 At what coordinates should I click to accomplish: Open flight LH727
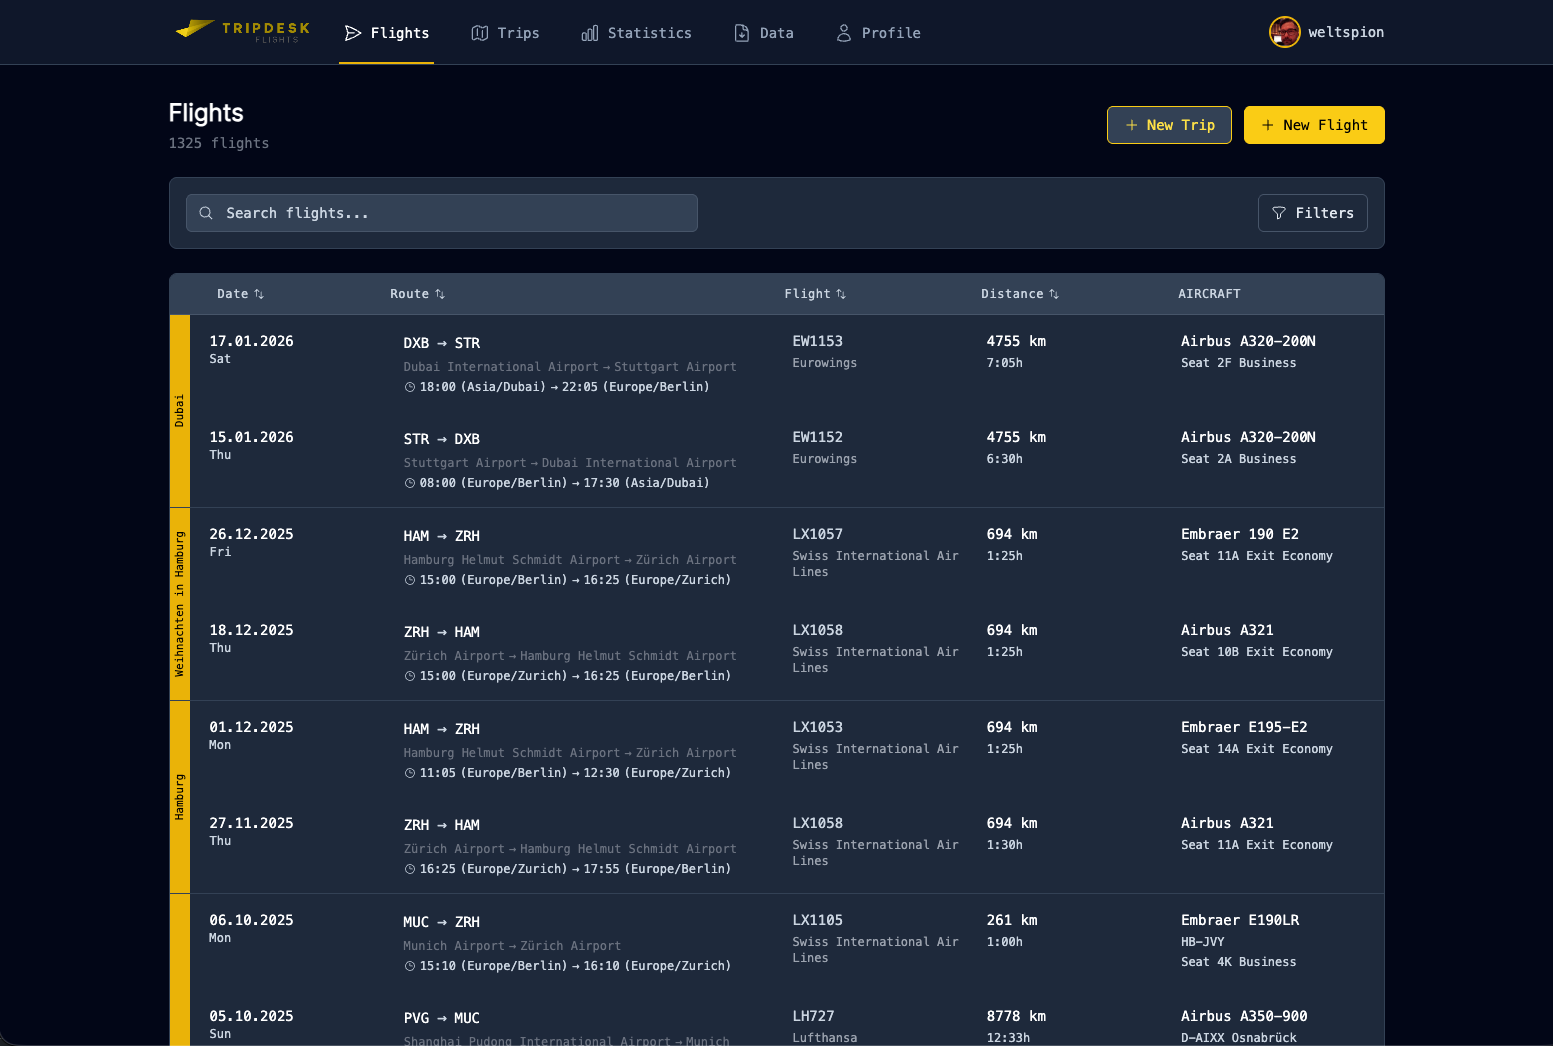coord(813,1016)
